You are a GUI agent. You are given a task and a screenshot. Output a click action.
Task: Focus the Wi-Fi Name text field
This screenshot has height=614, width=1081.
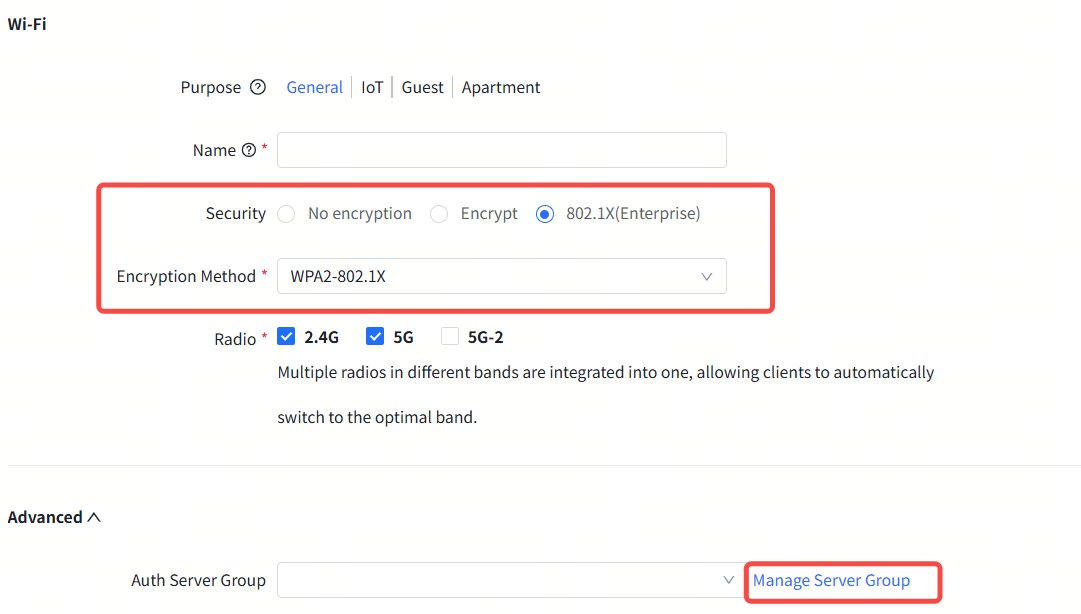pyautogui.click(x=501, y=150)
